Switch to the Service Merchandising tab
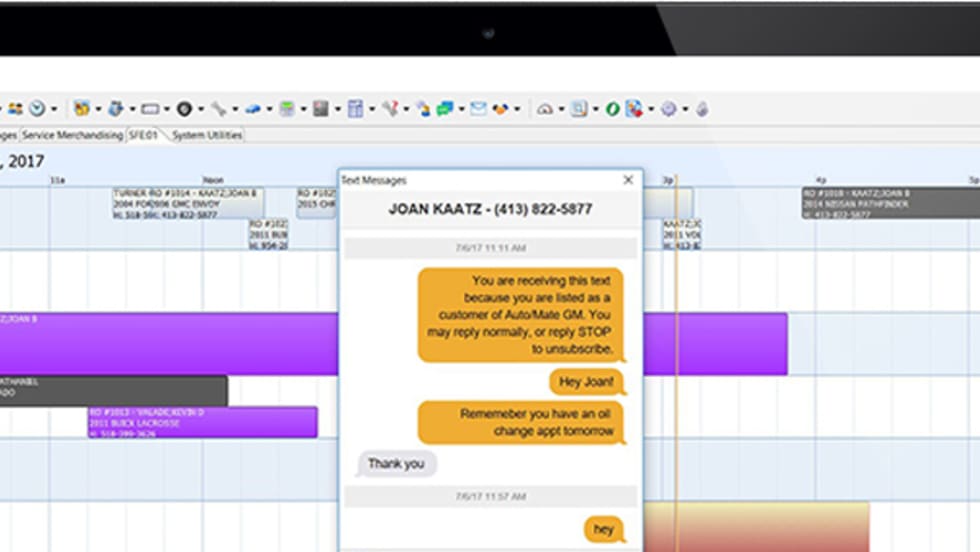This screenshot has height=552, width=980. 72,135
